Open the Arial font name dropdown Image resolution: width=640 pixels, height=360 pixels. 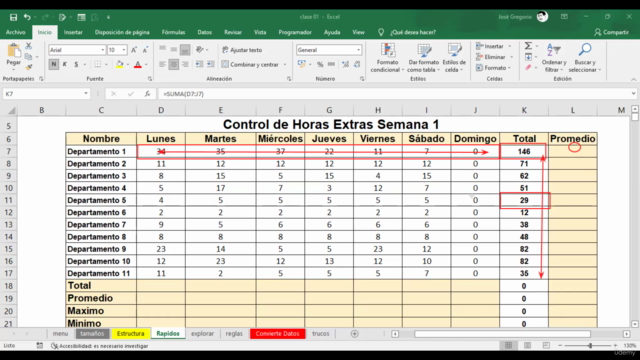(102, 50)
